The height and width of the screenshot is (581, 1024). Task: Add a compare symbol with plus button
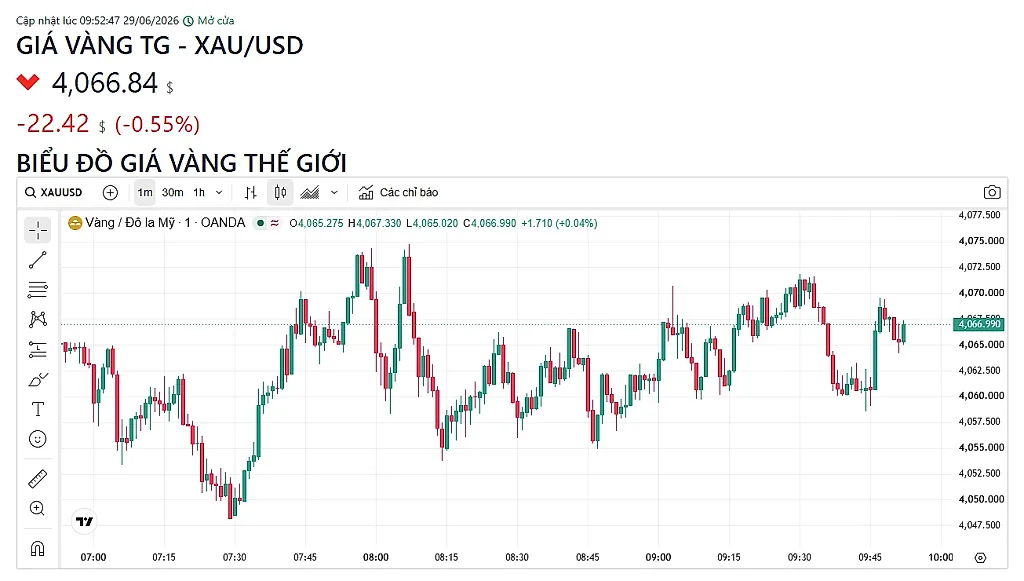[110, 193]
